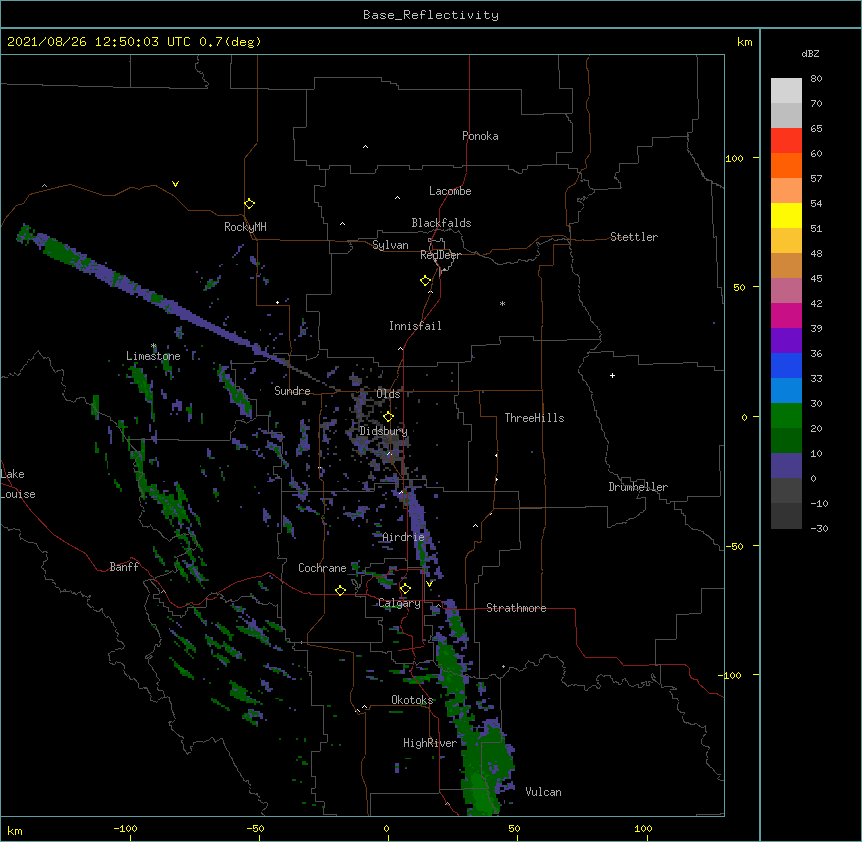Click the 50 tick on the x-axis
The width and height of the screenshot is (862, 842).
[514, 828]
